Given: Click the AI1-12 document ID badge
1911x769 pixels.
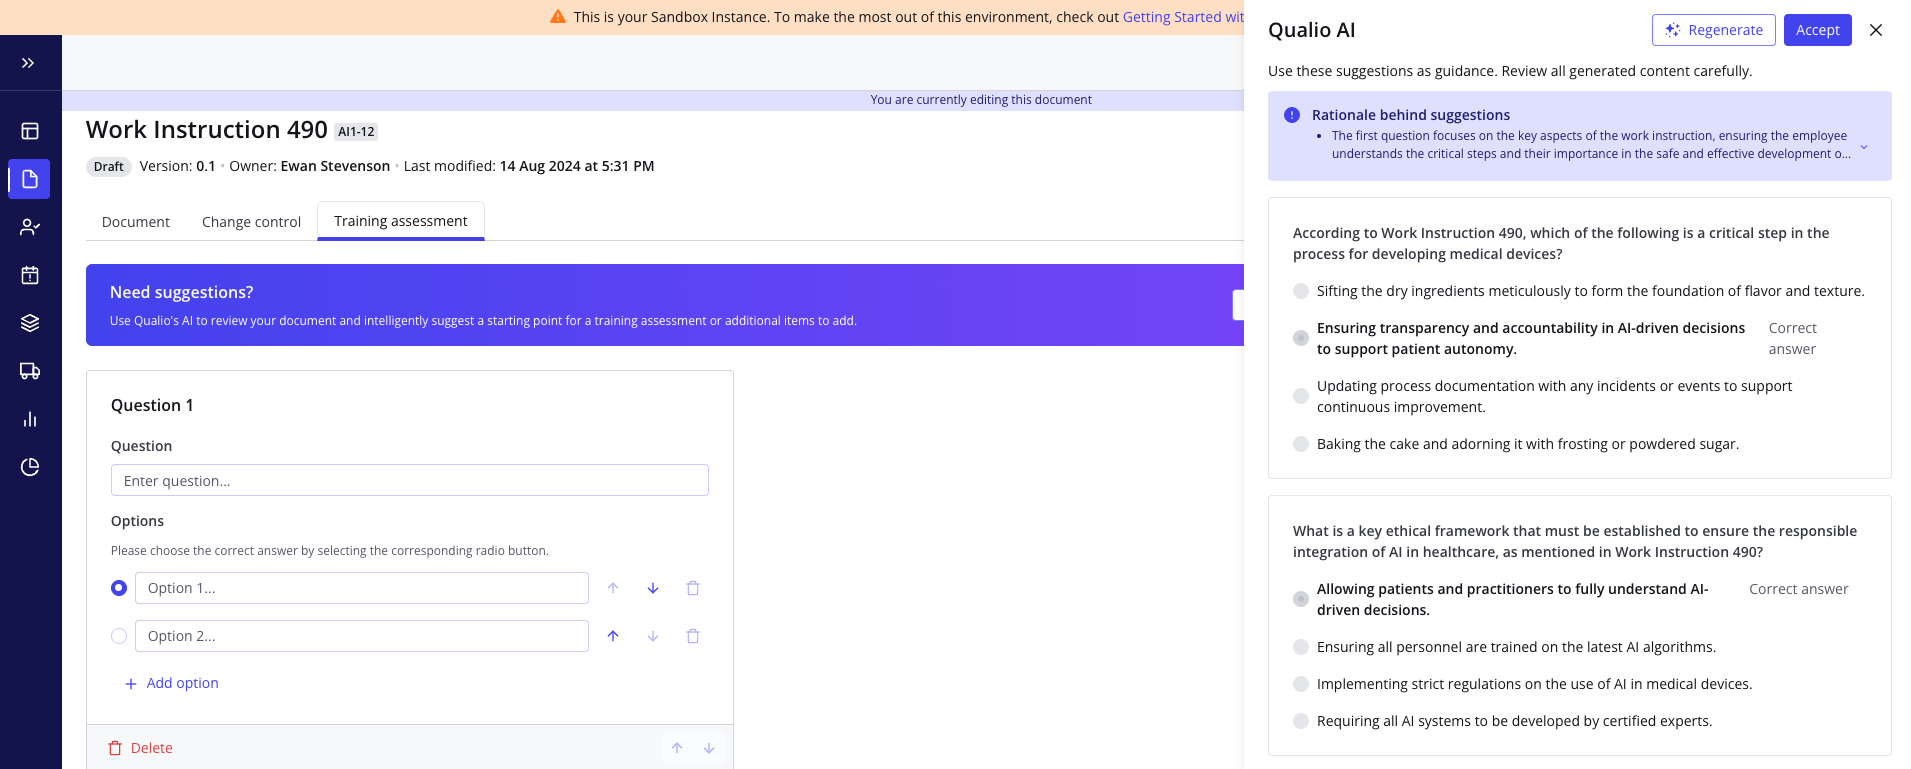Looking at the screenshot, I should (x=356, y=131).
